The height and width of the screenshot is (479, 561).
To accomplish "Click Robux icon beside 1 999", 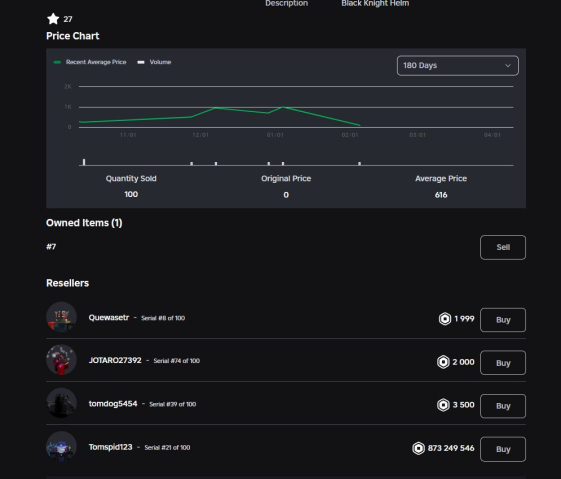I will coord(445,319).
